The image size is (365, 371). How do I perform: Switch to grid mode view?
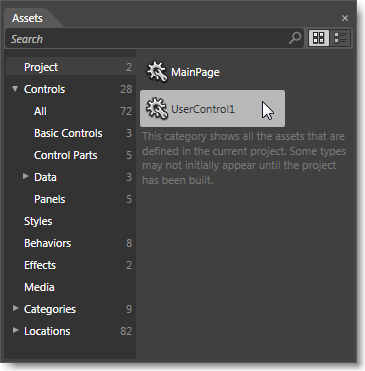(x=319, y=38)
